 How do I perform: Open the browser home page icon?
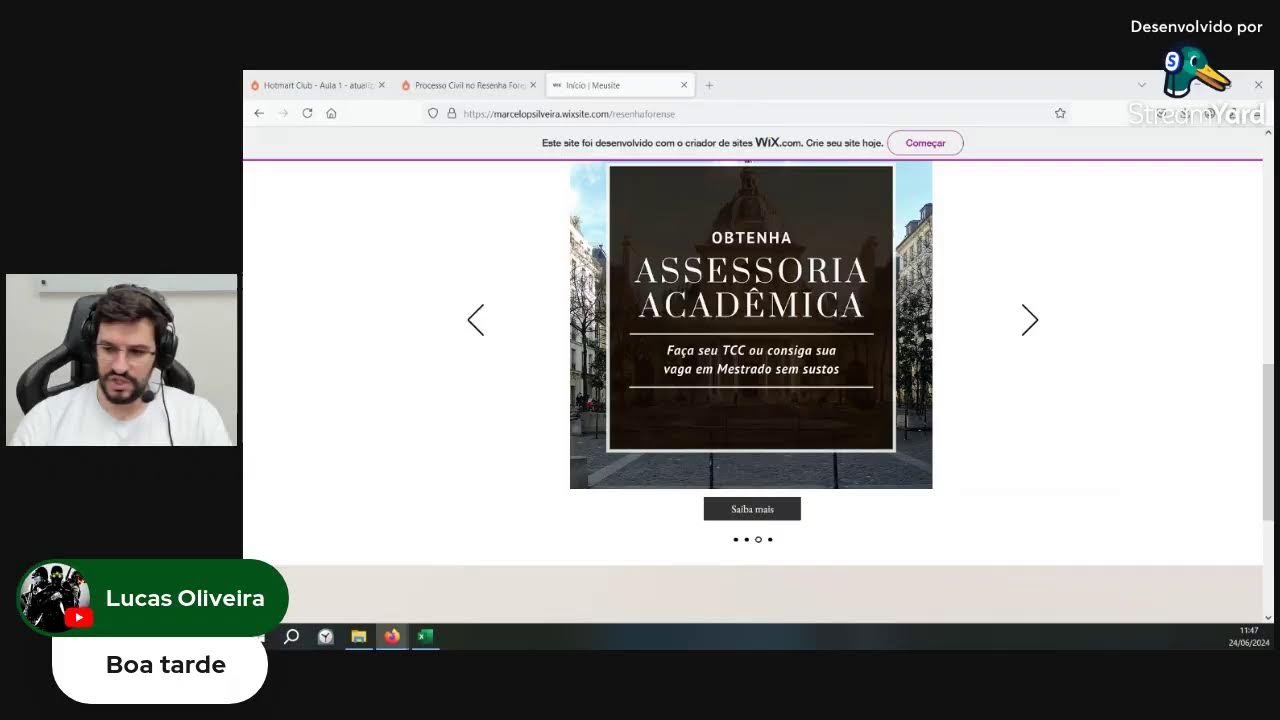click(x=331, y=113)
